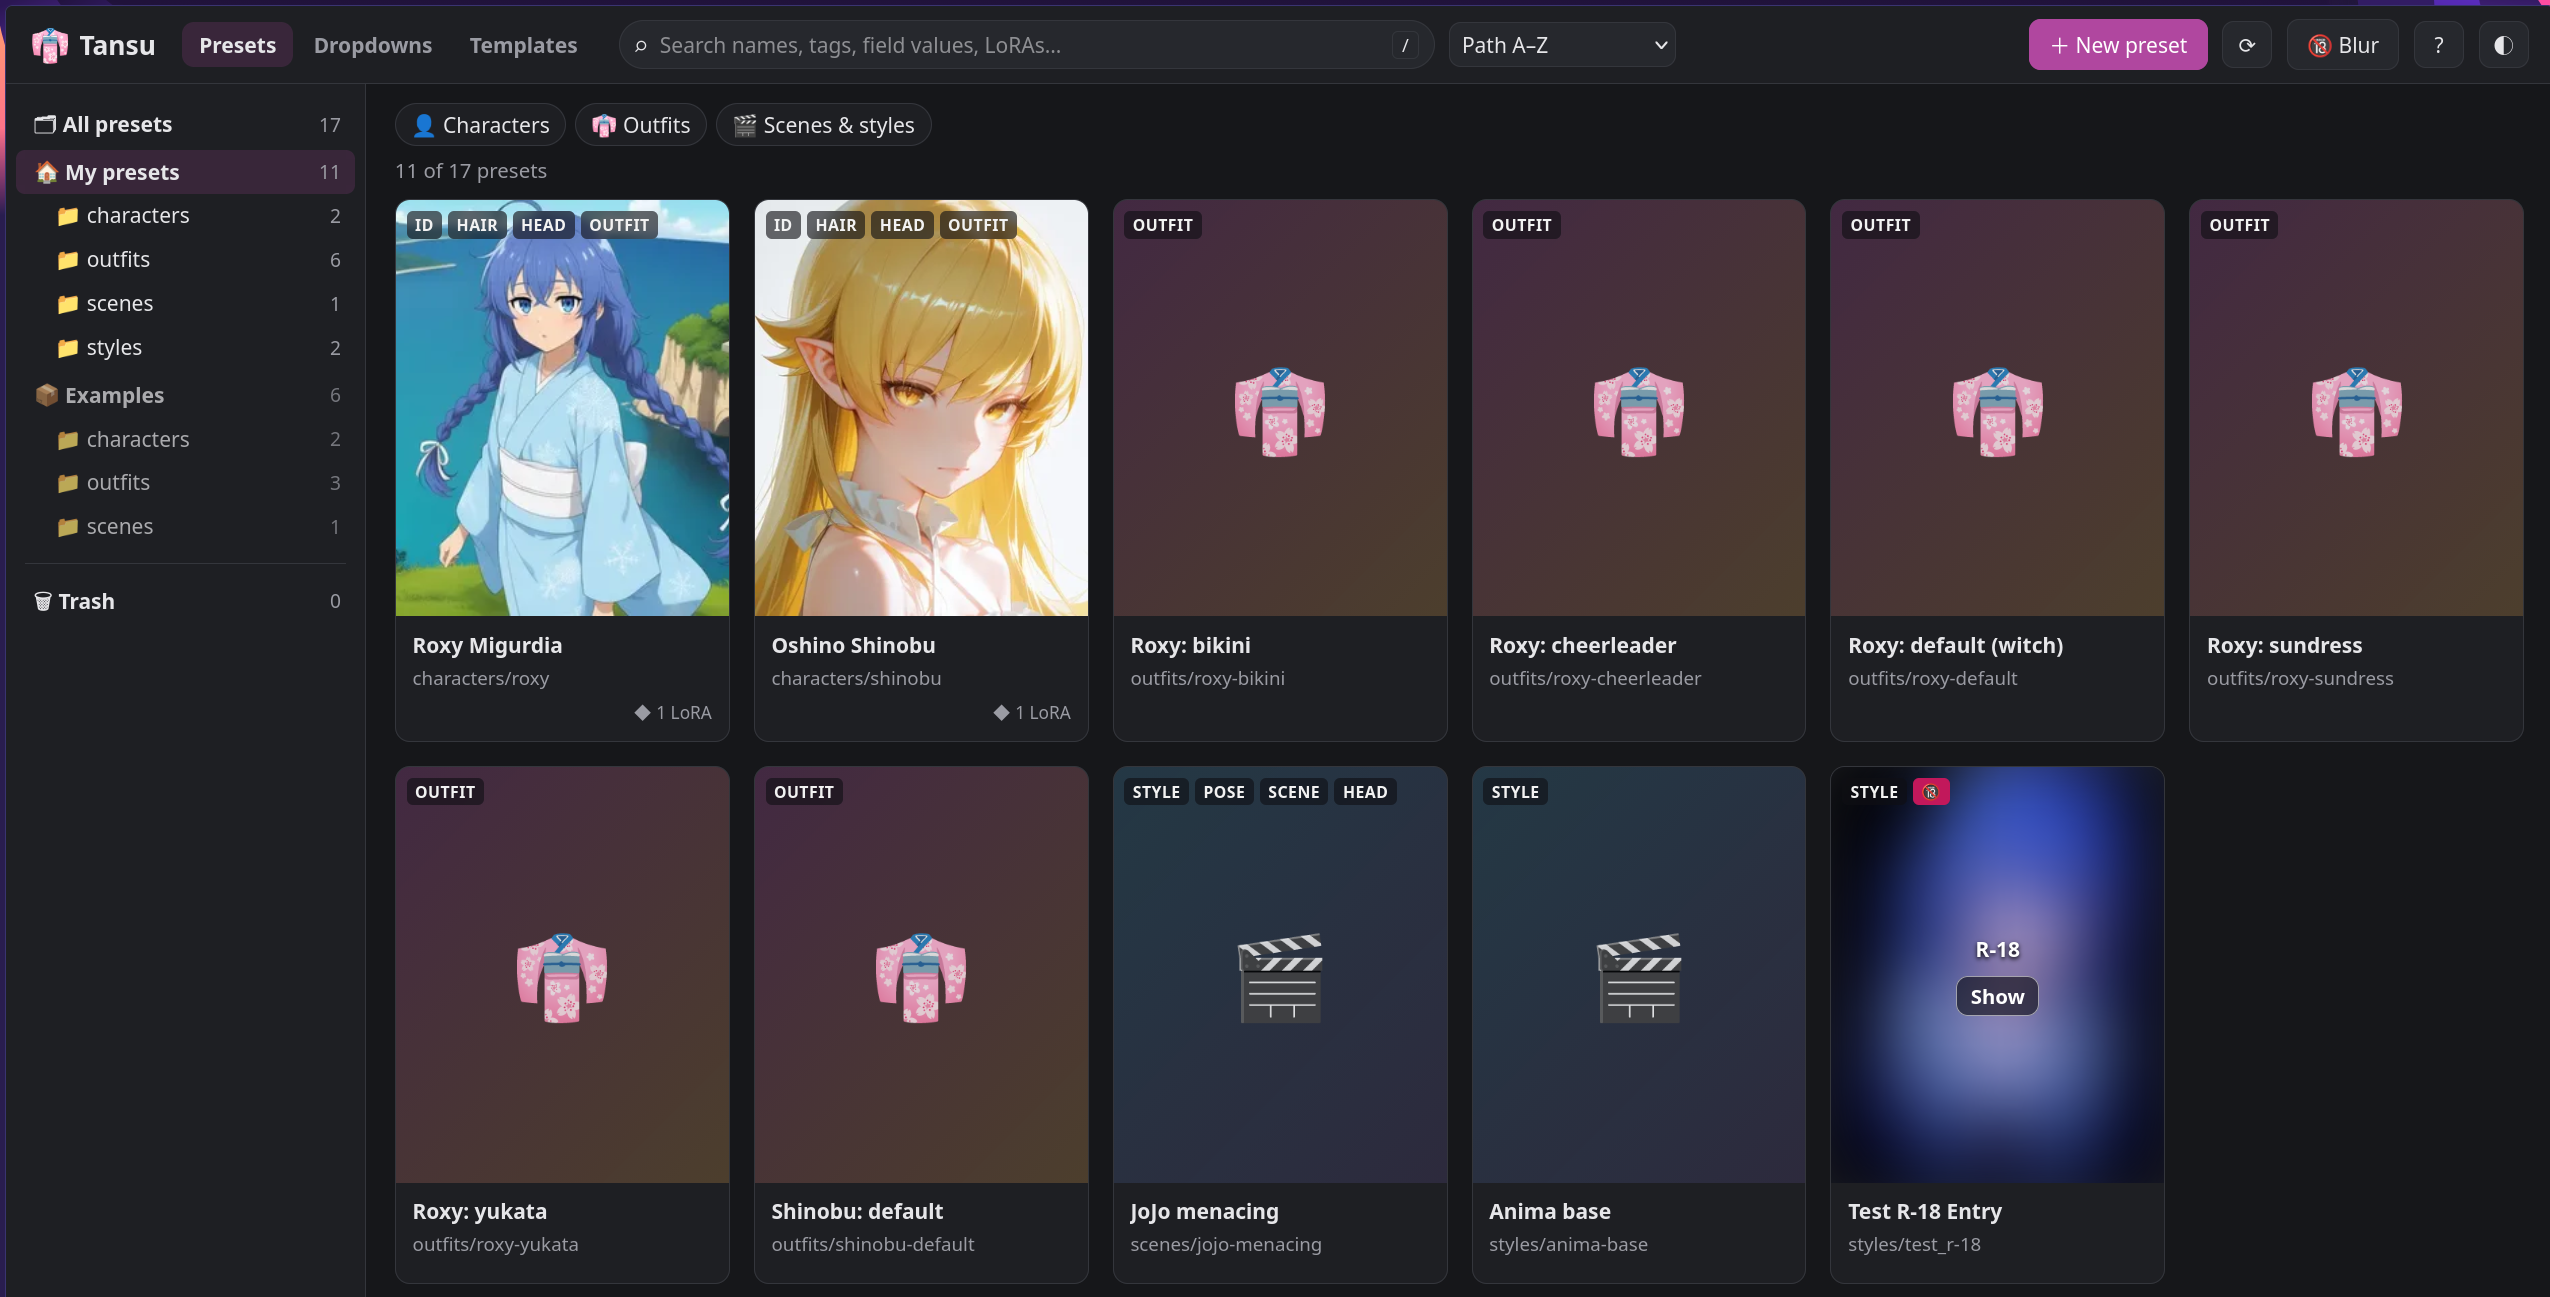Screen dimensions: 2550x1297
Task: Click the kimono icon on Roxy: bikini card
Action: [1279, 411]
